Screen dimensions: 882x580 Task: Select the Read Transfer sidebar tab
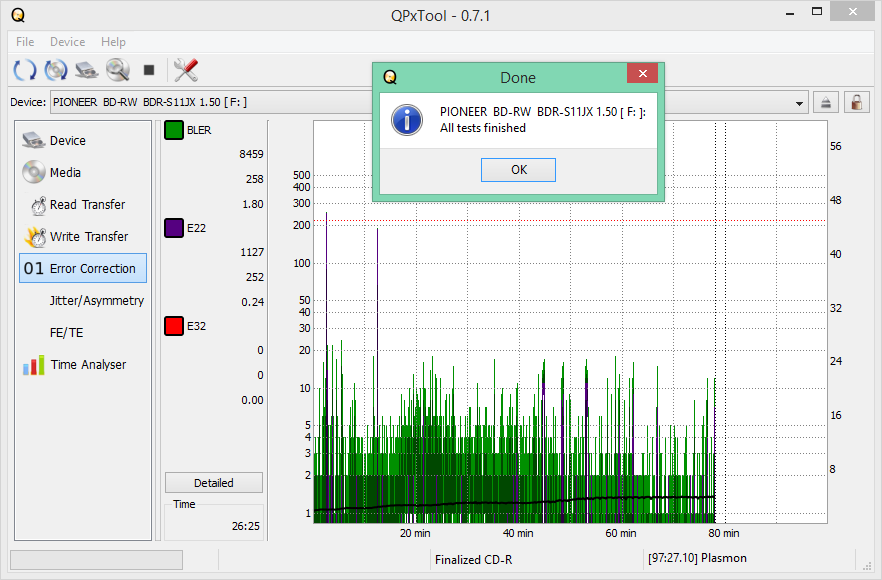(x=83, y=204)
